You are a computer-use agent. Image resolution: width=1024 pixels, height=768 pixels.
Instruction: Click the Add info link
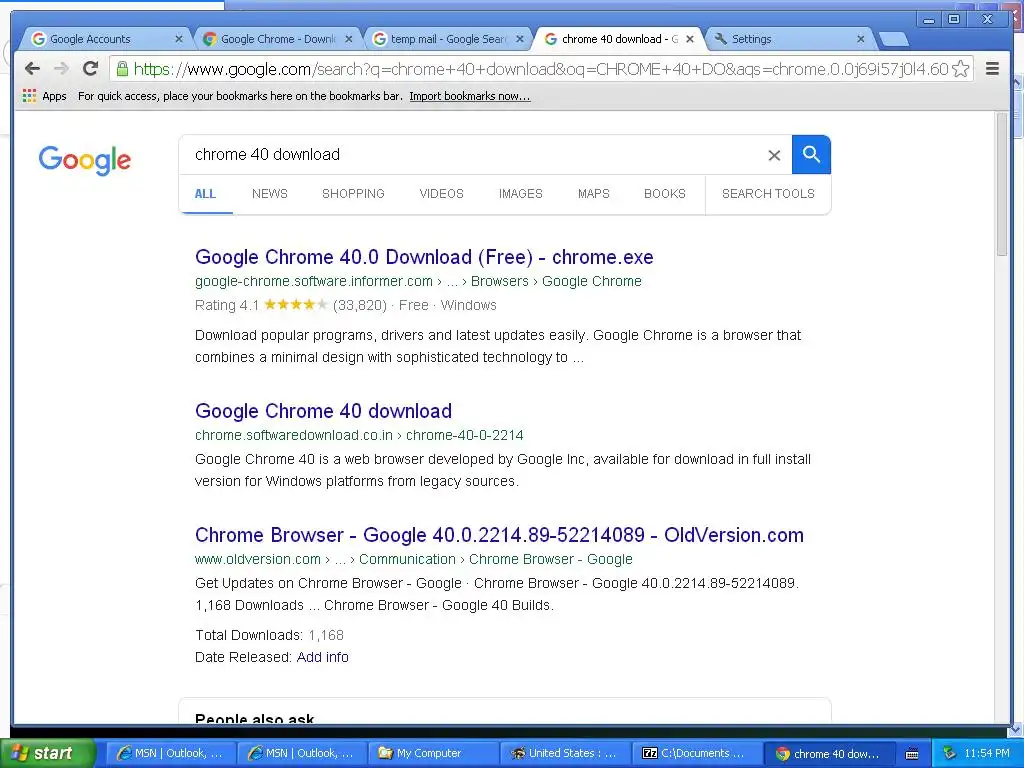click(x=323, y=657)
